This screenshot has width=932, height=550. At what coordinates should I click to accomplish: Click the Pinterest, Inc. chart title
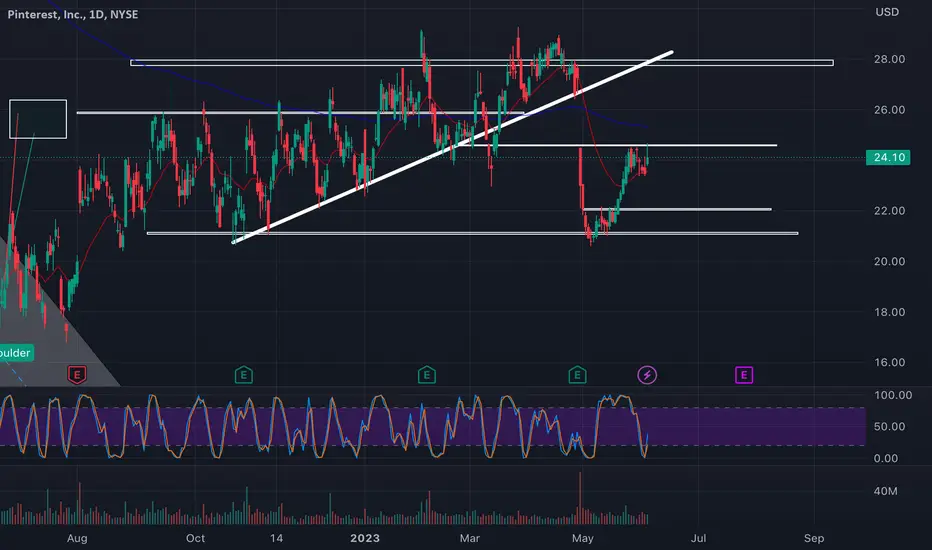coord(73,14)
